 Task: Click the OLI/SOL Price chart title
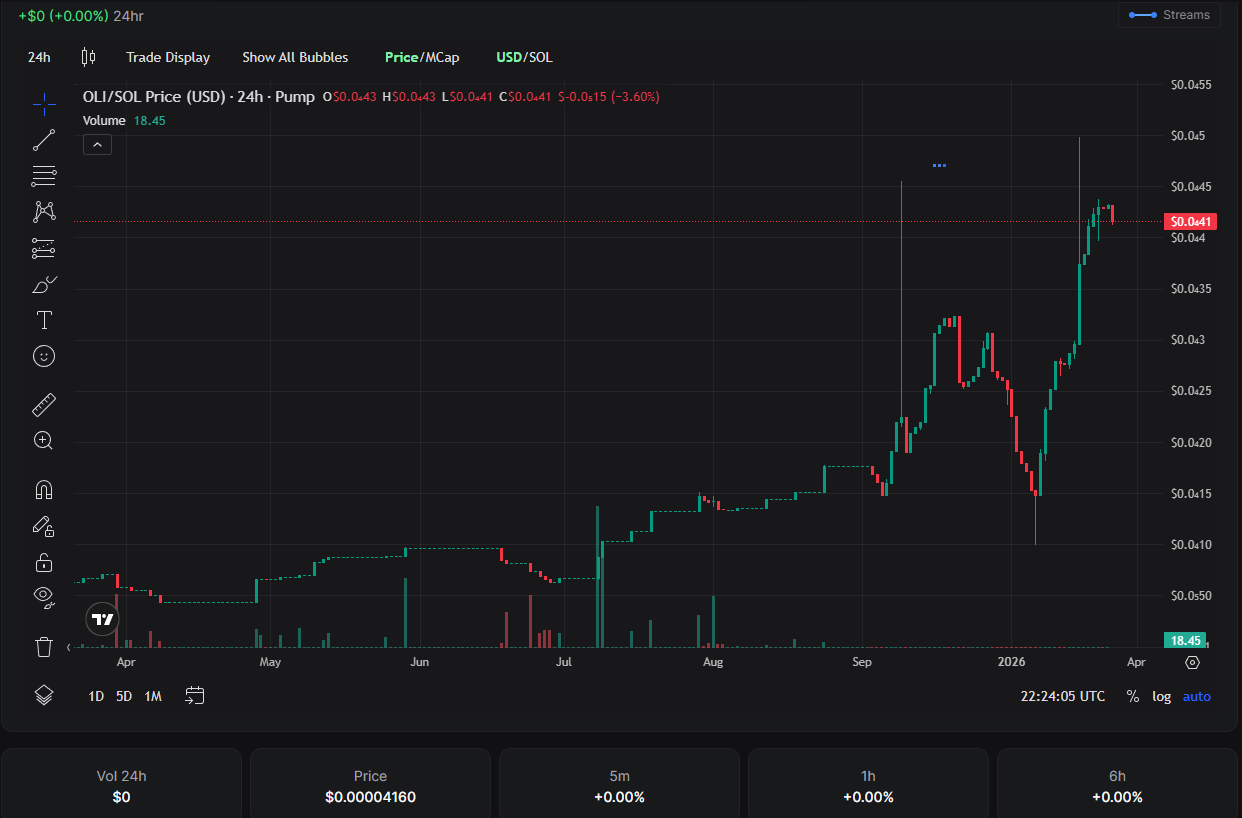[x=198, y=97]
